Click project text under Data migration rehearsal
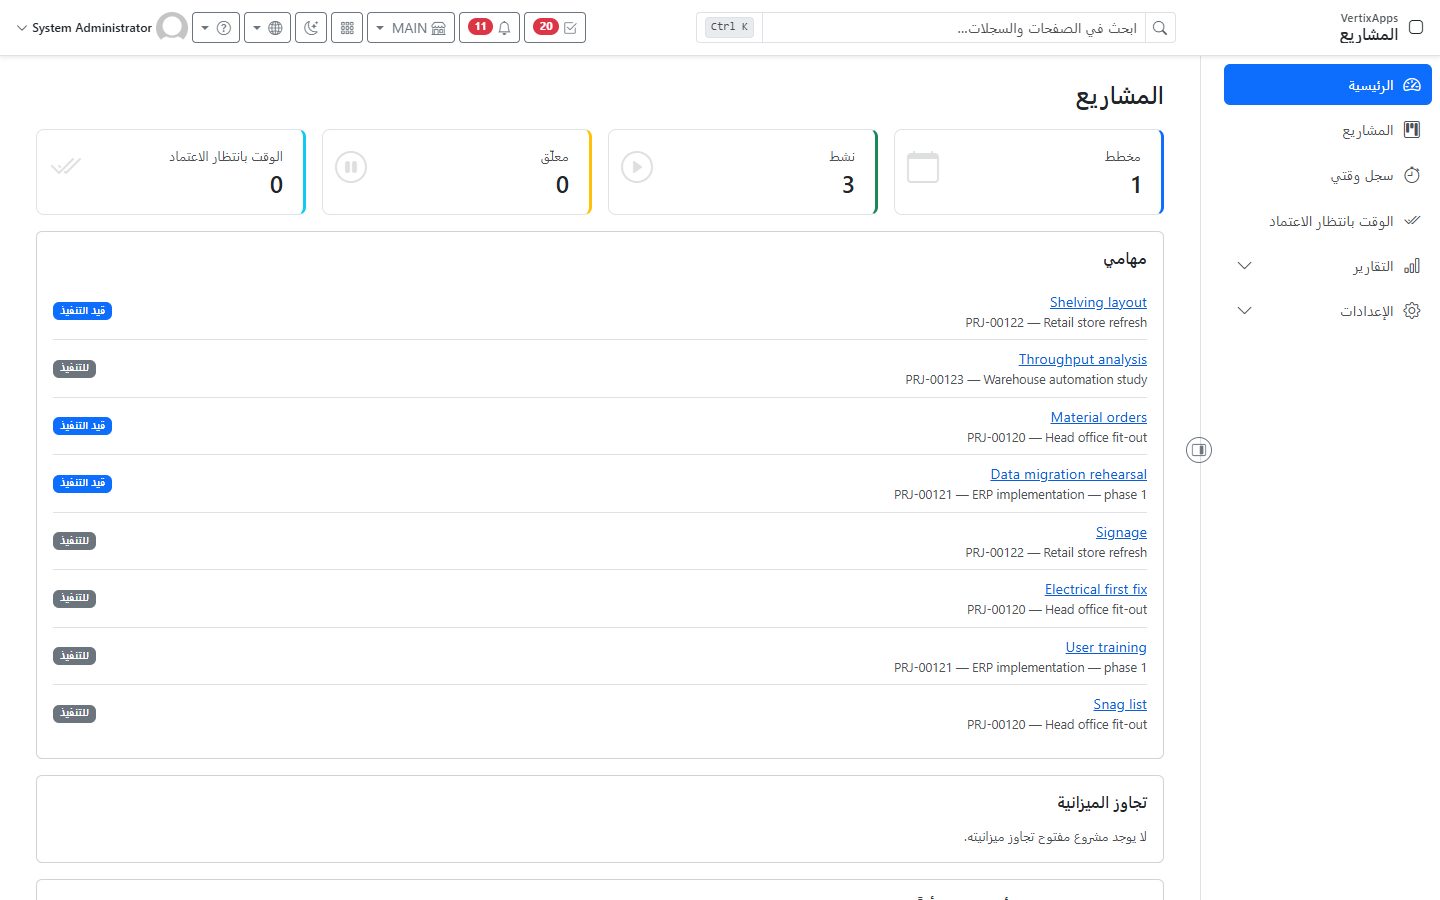 pos(1020,494)
